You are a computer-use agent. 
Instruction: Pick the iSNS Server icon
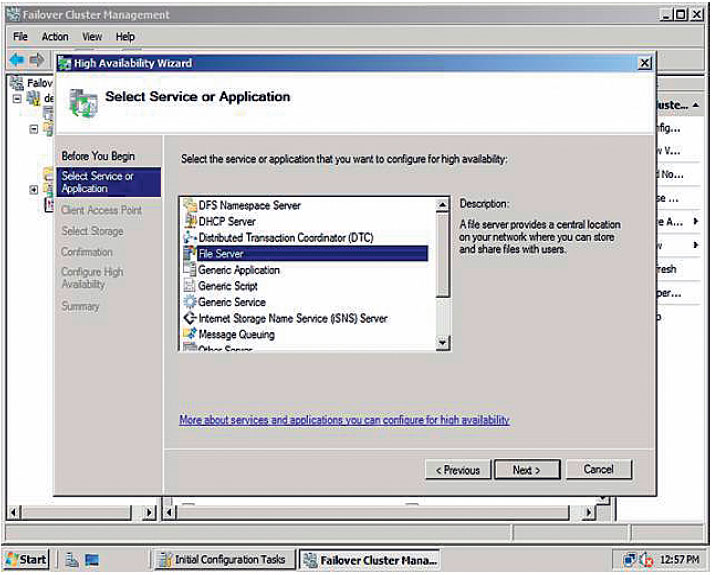189,318
